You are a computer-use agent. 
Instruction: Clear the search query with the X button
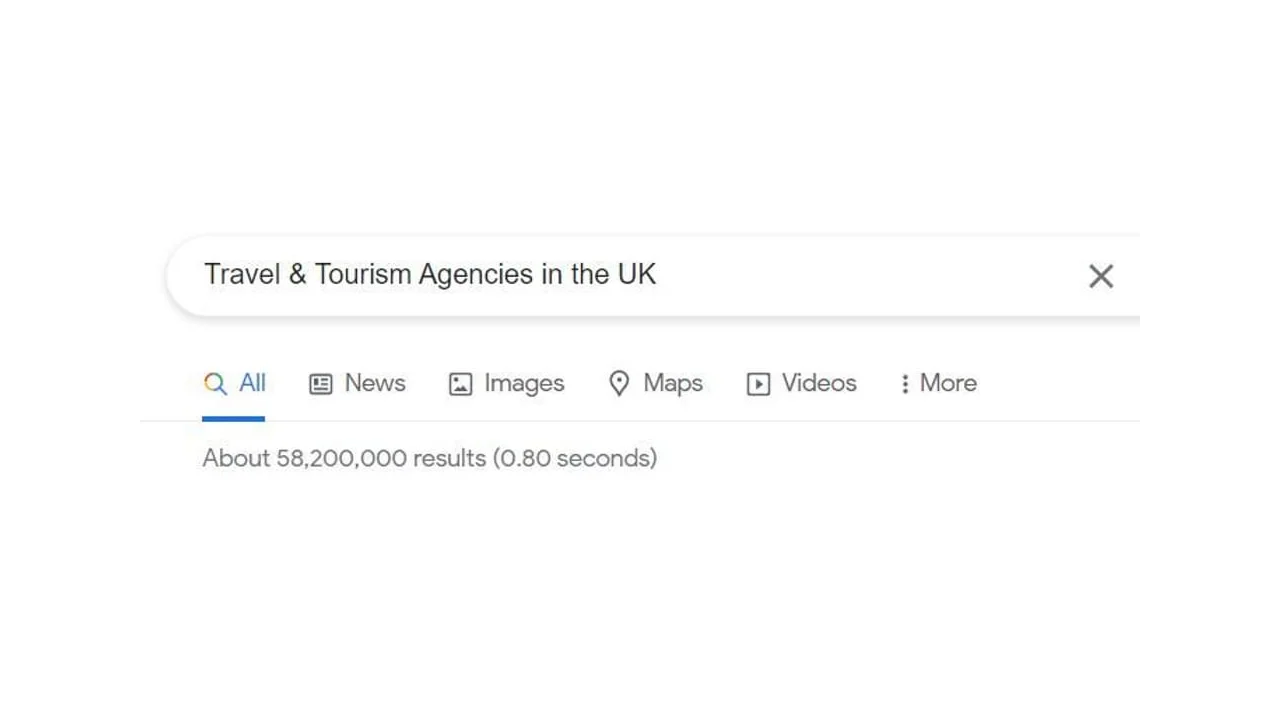(1101, 276)
